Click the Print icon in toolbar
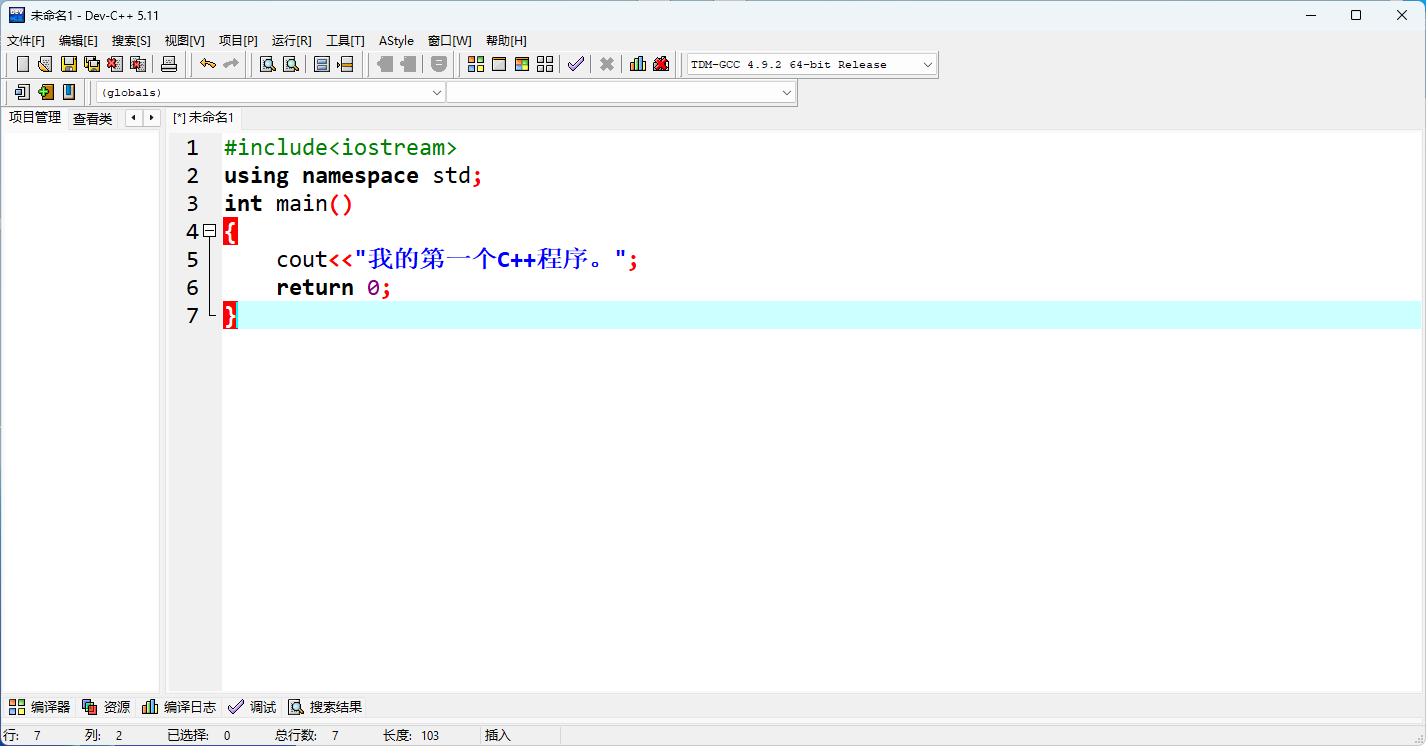The width and height of the screenshot is (1426, 746). tap(169, 64)
